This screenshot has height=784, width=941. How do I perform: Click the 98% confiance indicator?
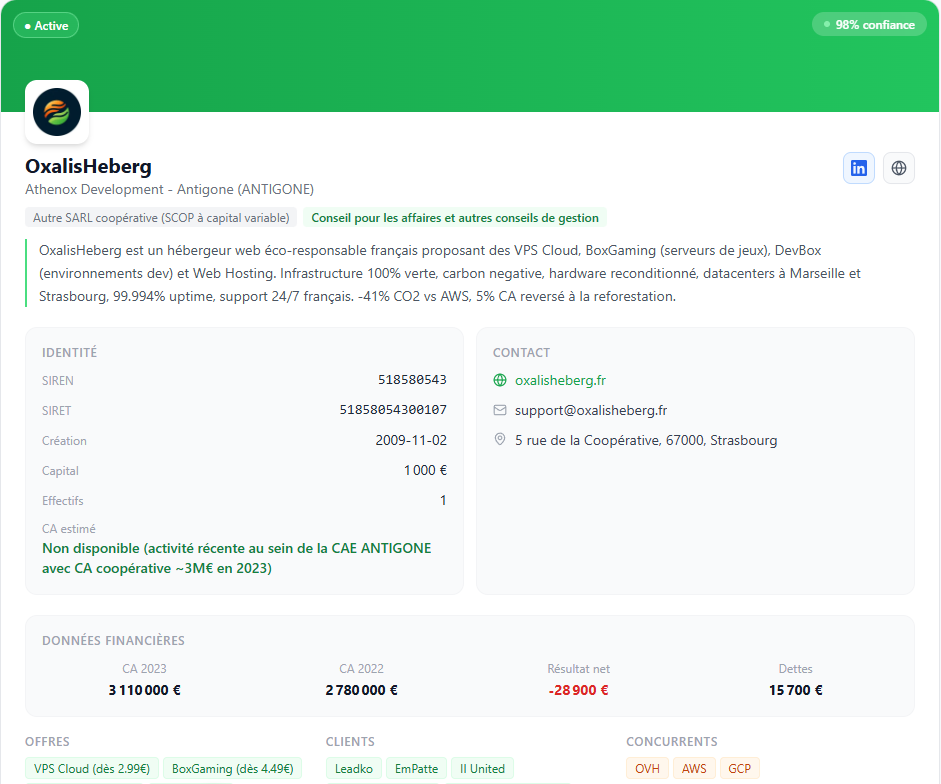pos(869,24)
